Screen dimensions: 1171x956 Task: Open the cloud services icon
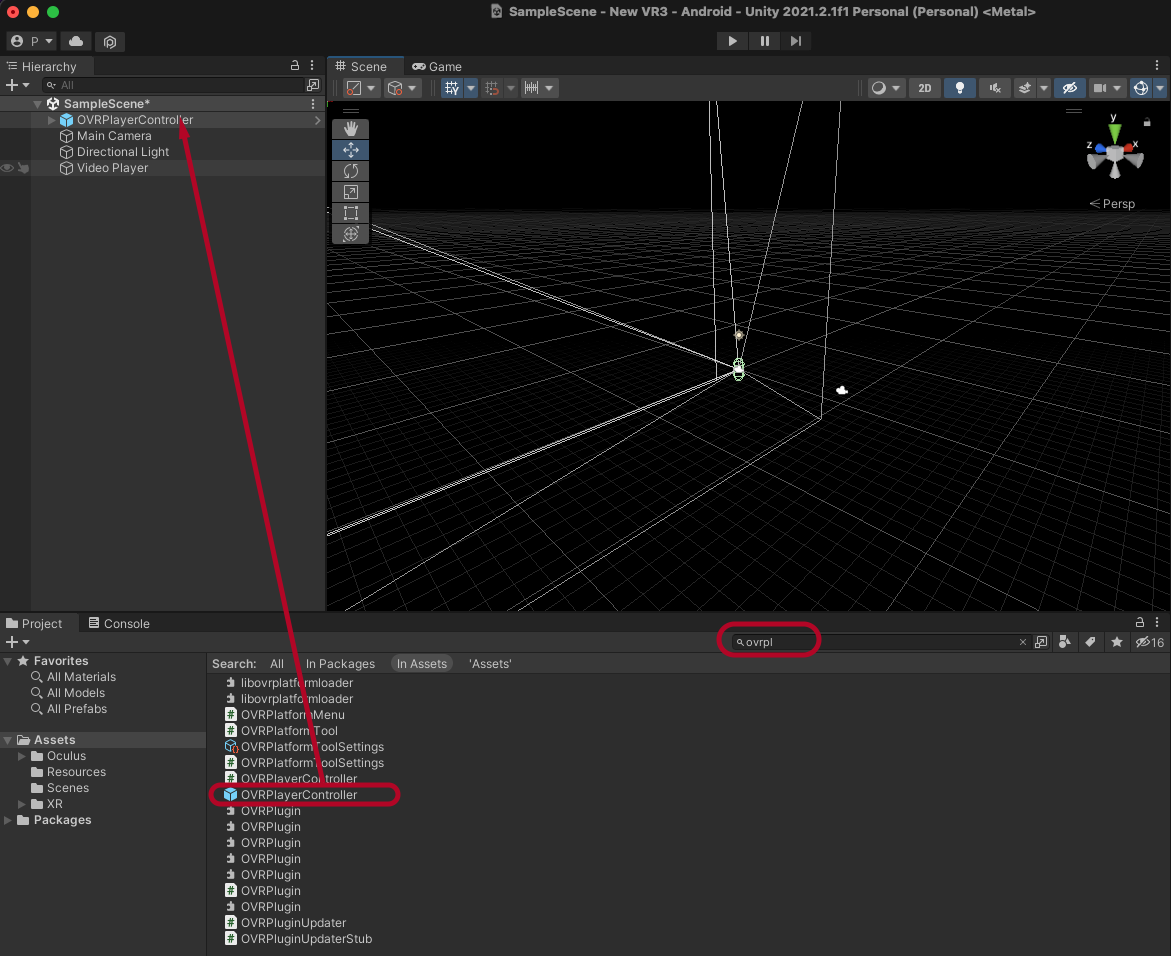(x=76, y=41)
